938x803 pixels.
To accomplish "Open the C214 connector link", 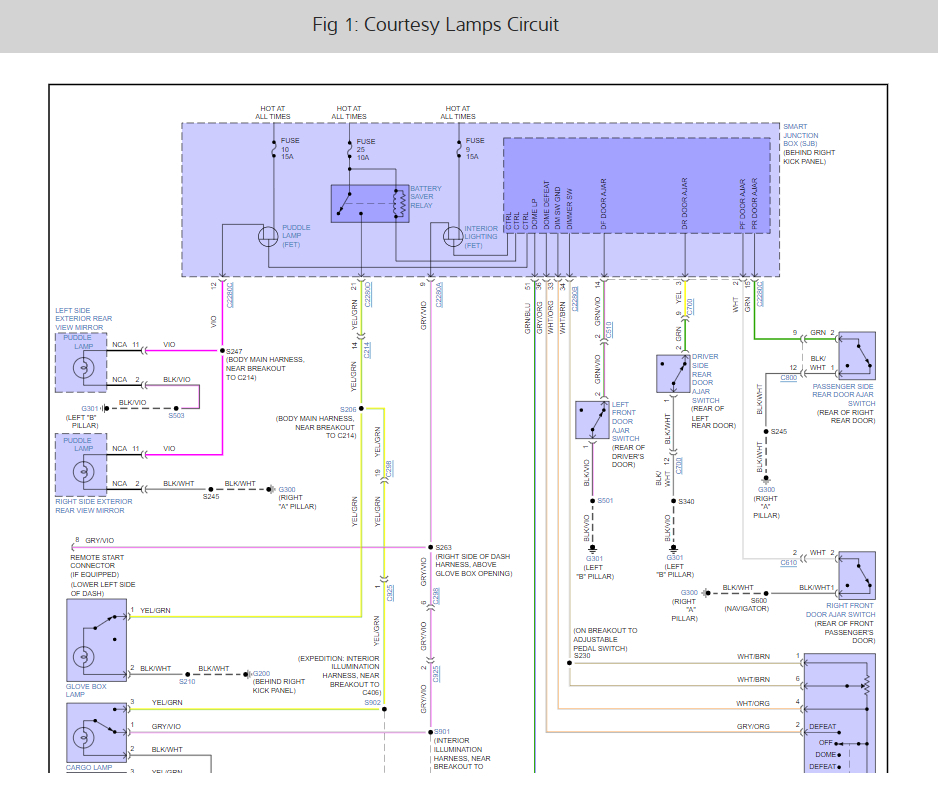I will click(x=367, y=350).
